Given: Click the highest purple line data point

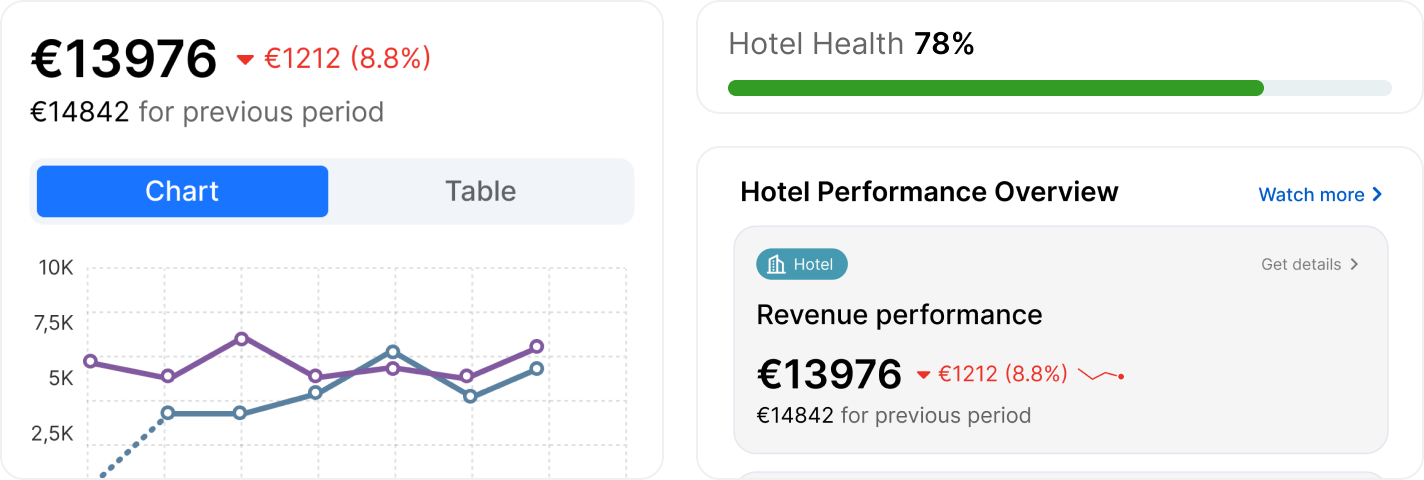Looking at the screenshot, I should [241, 339].
